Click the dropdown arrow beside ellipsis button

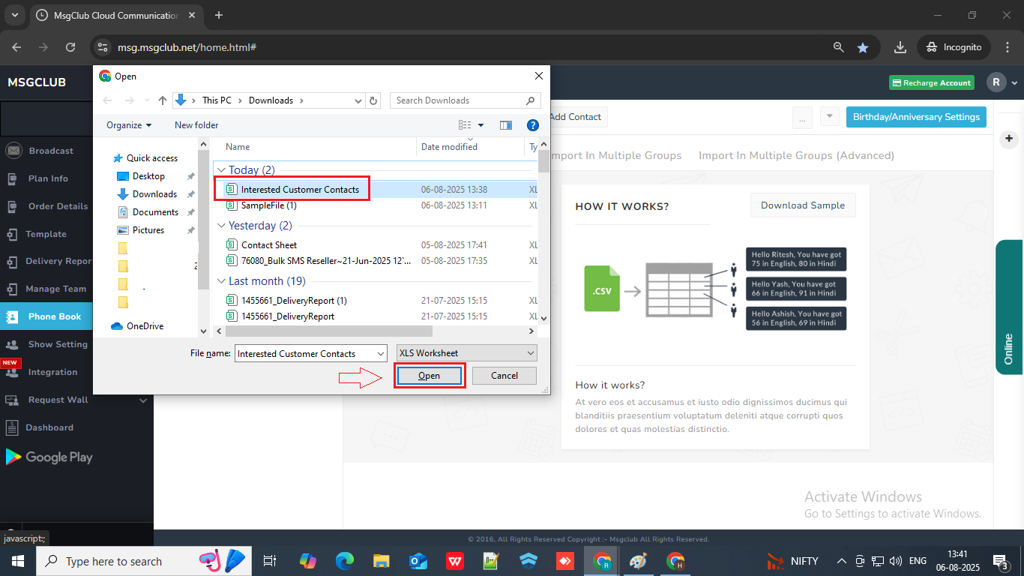tap(829, 117)
